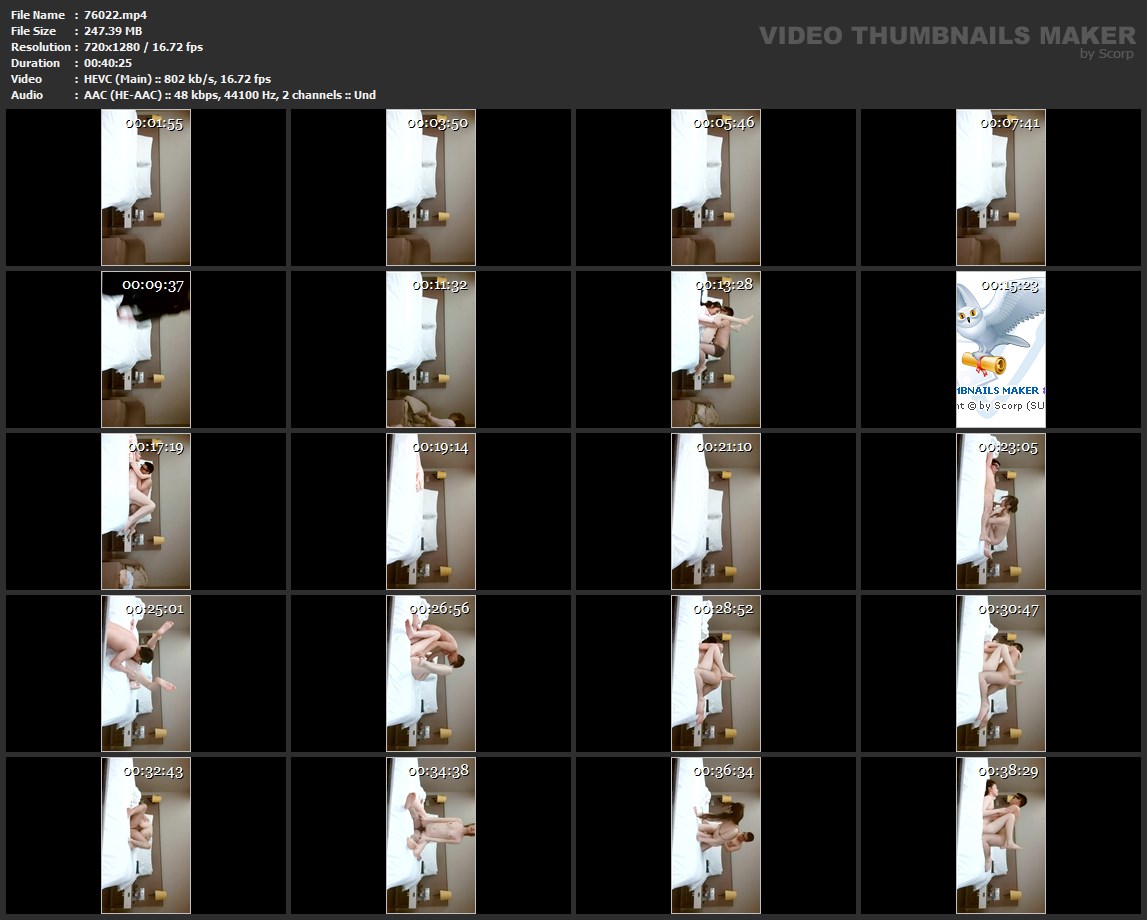
Task: Click the thumbnail timestamped 00:07:41
Action: click(1001, 187)
